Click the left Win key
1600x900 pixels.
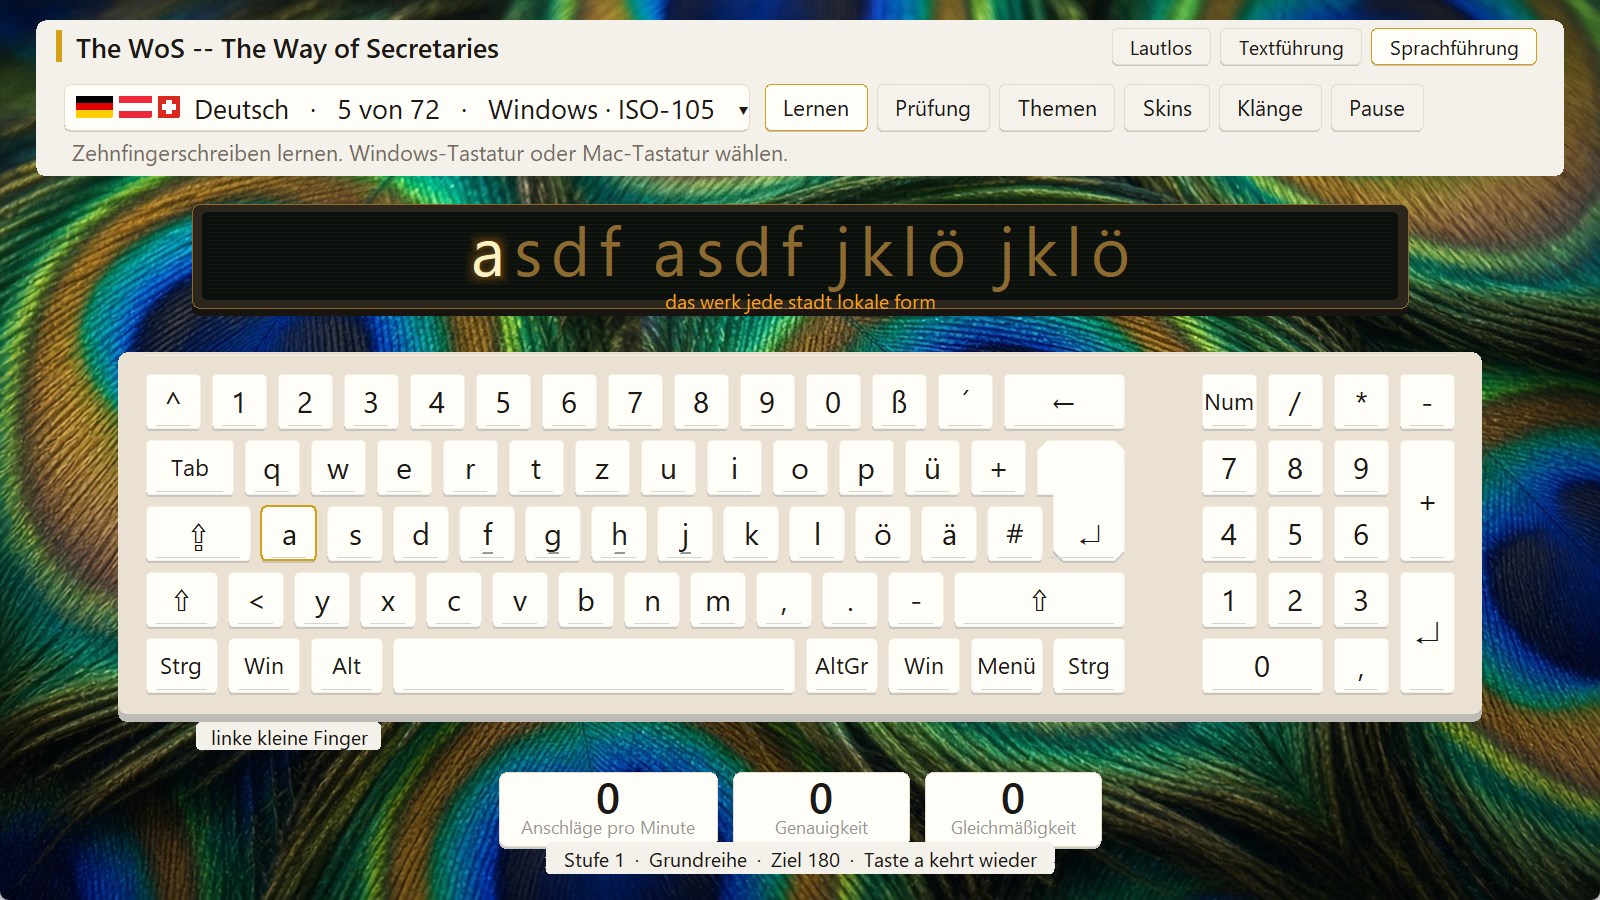pyautogui.click(x=264, y=666)
